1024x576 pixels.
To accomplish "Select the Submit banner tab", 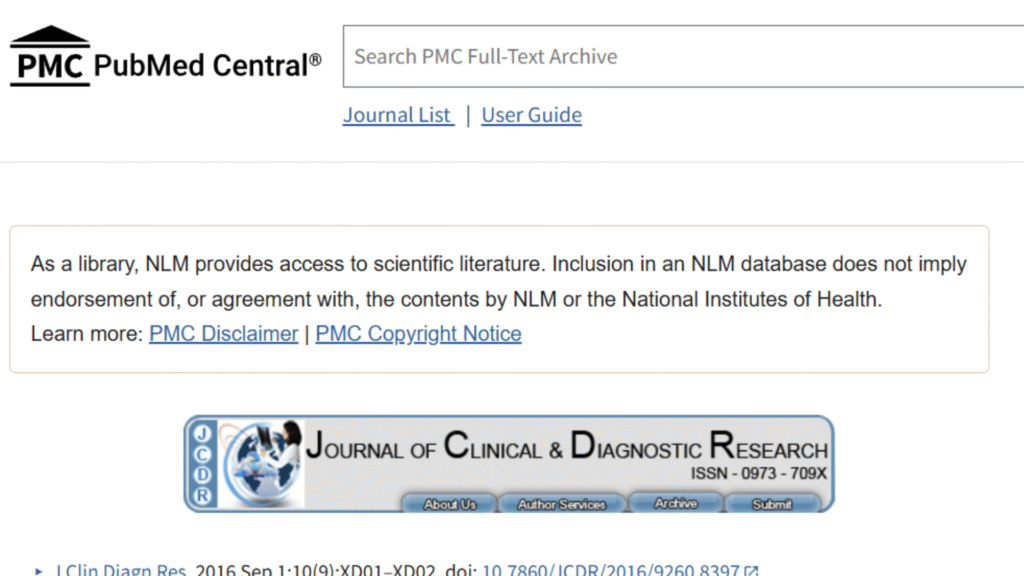I will click(772, 504).
